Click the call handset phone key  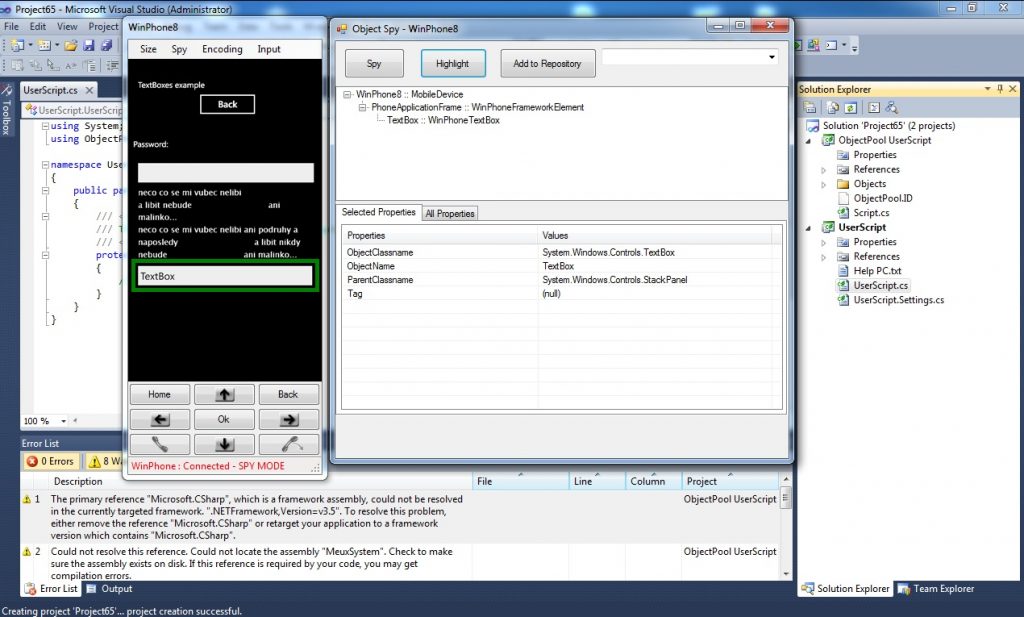(x=160, y=444)
